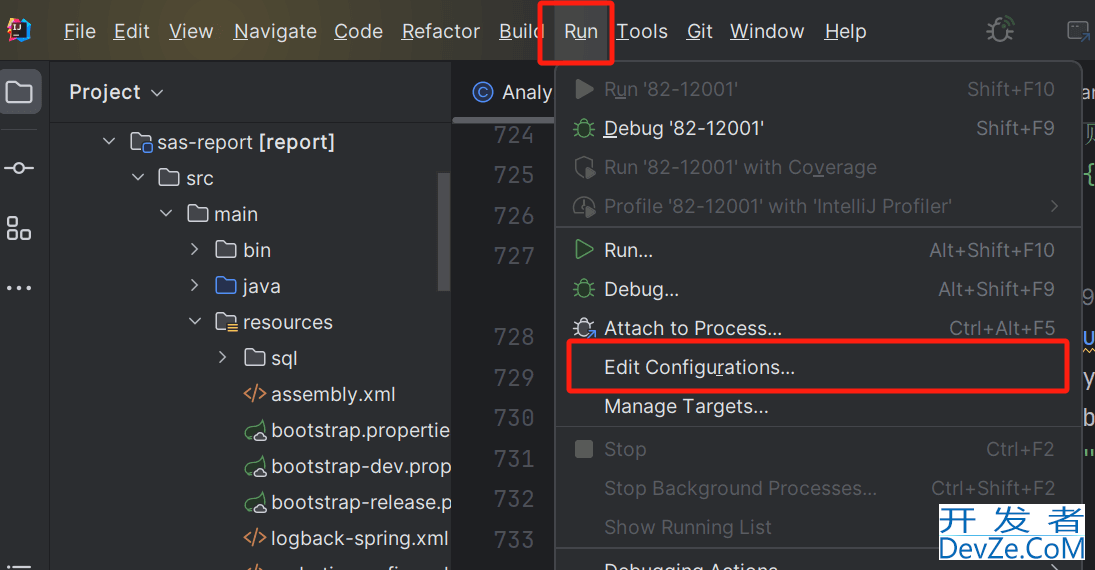Expand the java source folder

195,286
